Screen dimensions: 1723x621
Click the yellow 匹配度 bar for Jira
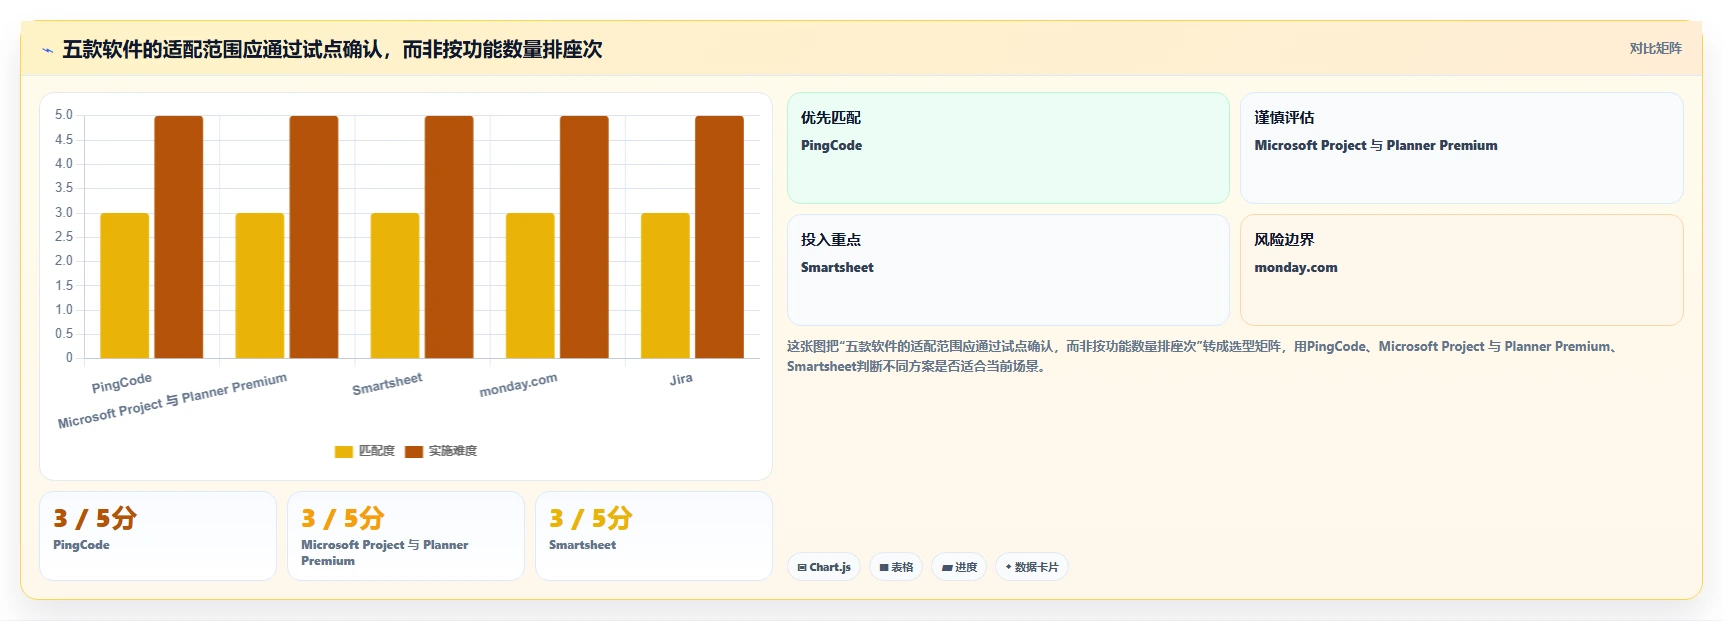(665, 285)
